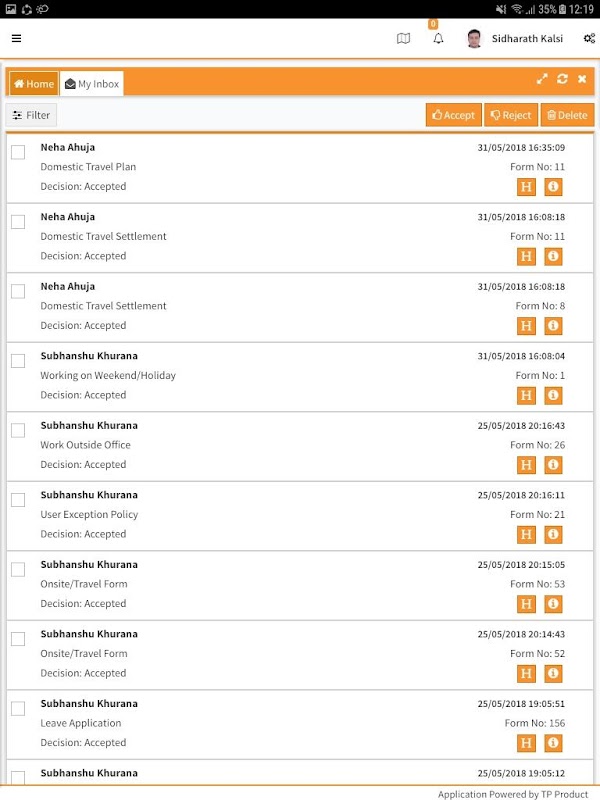Open the Sidharath Kalsi profile menu
This screenshot has height=800, width=600.
point(515,38)
